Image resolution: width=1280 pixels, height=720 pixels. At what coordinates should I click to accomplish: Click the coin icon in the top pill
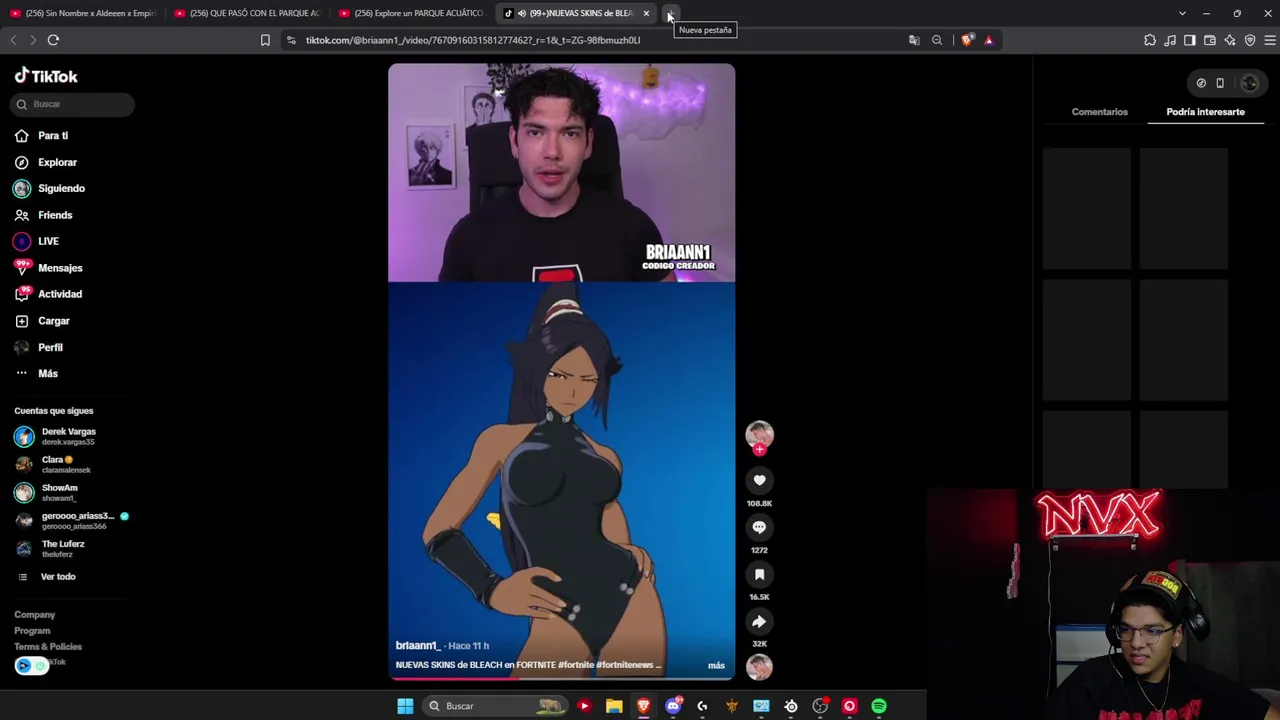pyautogui.click(x=1201, y=83)
